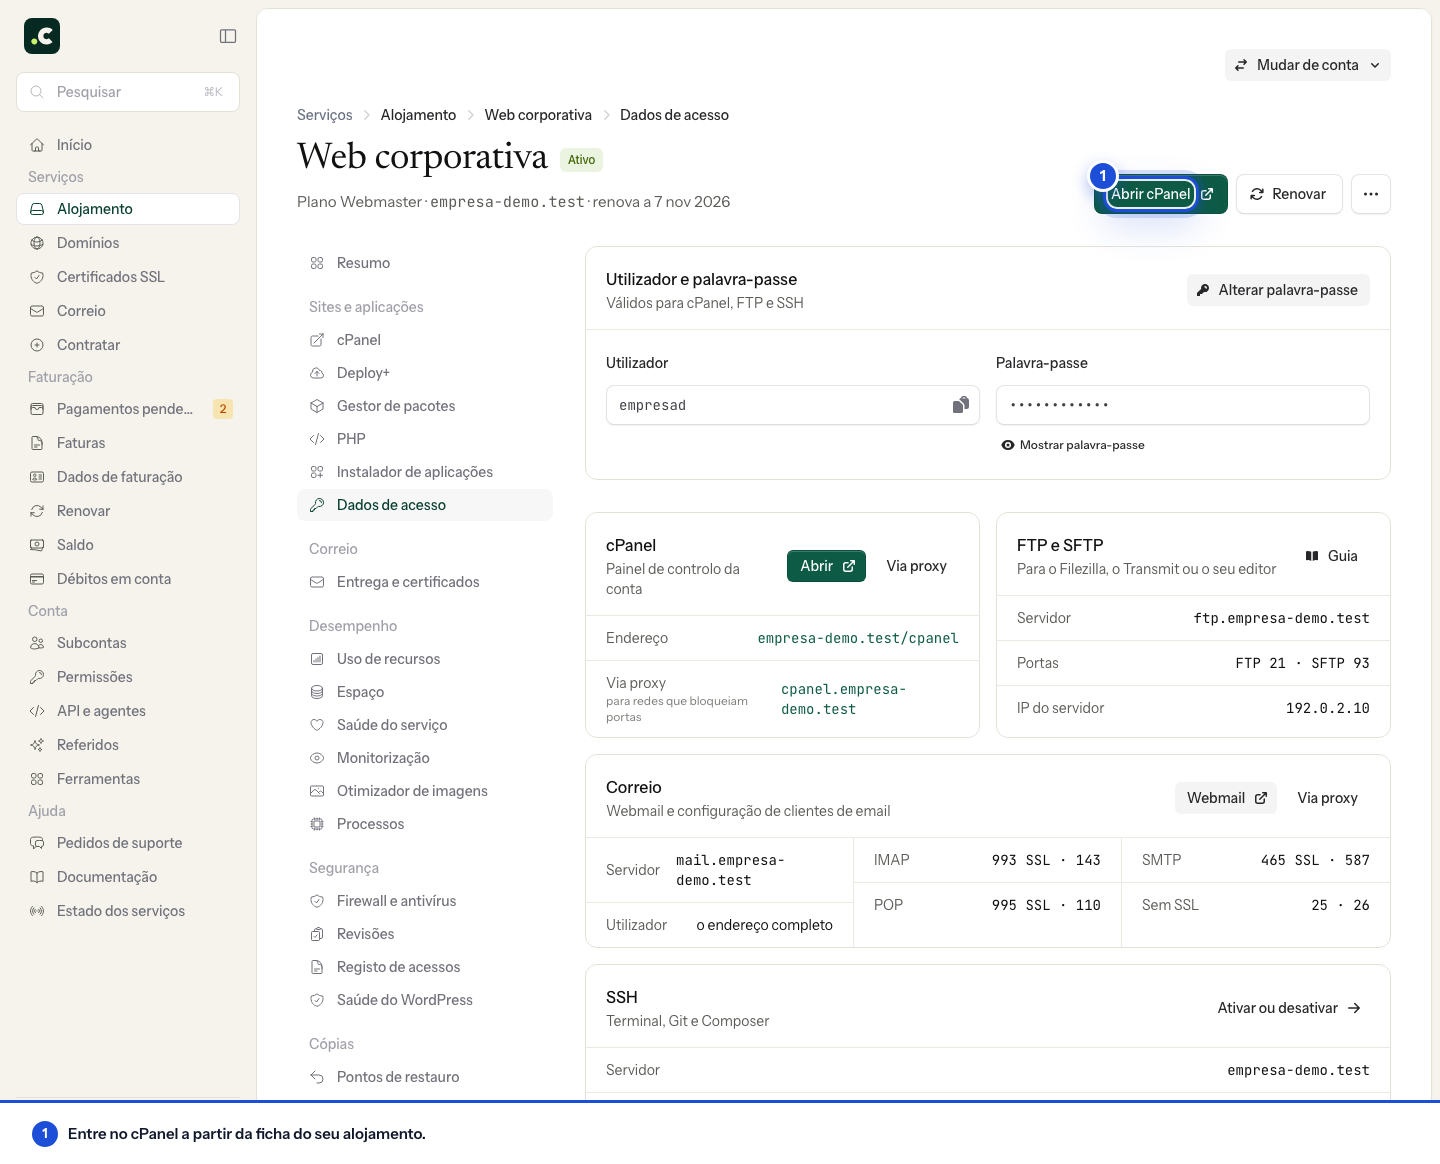Open the FTP e SFTP Guia
The height and width of the screenshot is (1164, 1440).
[1332, 556]
